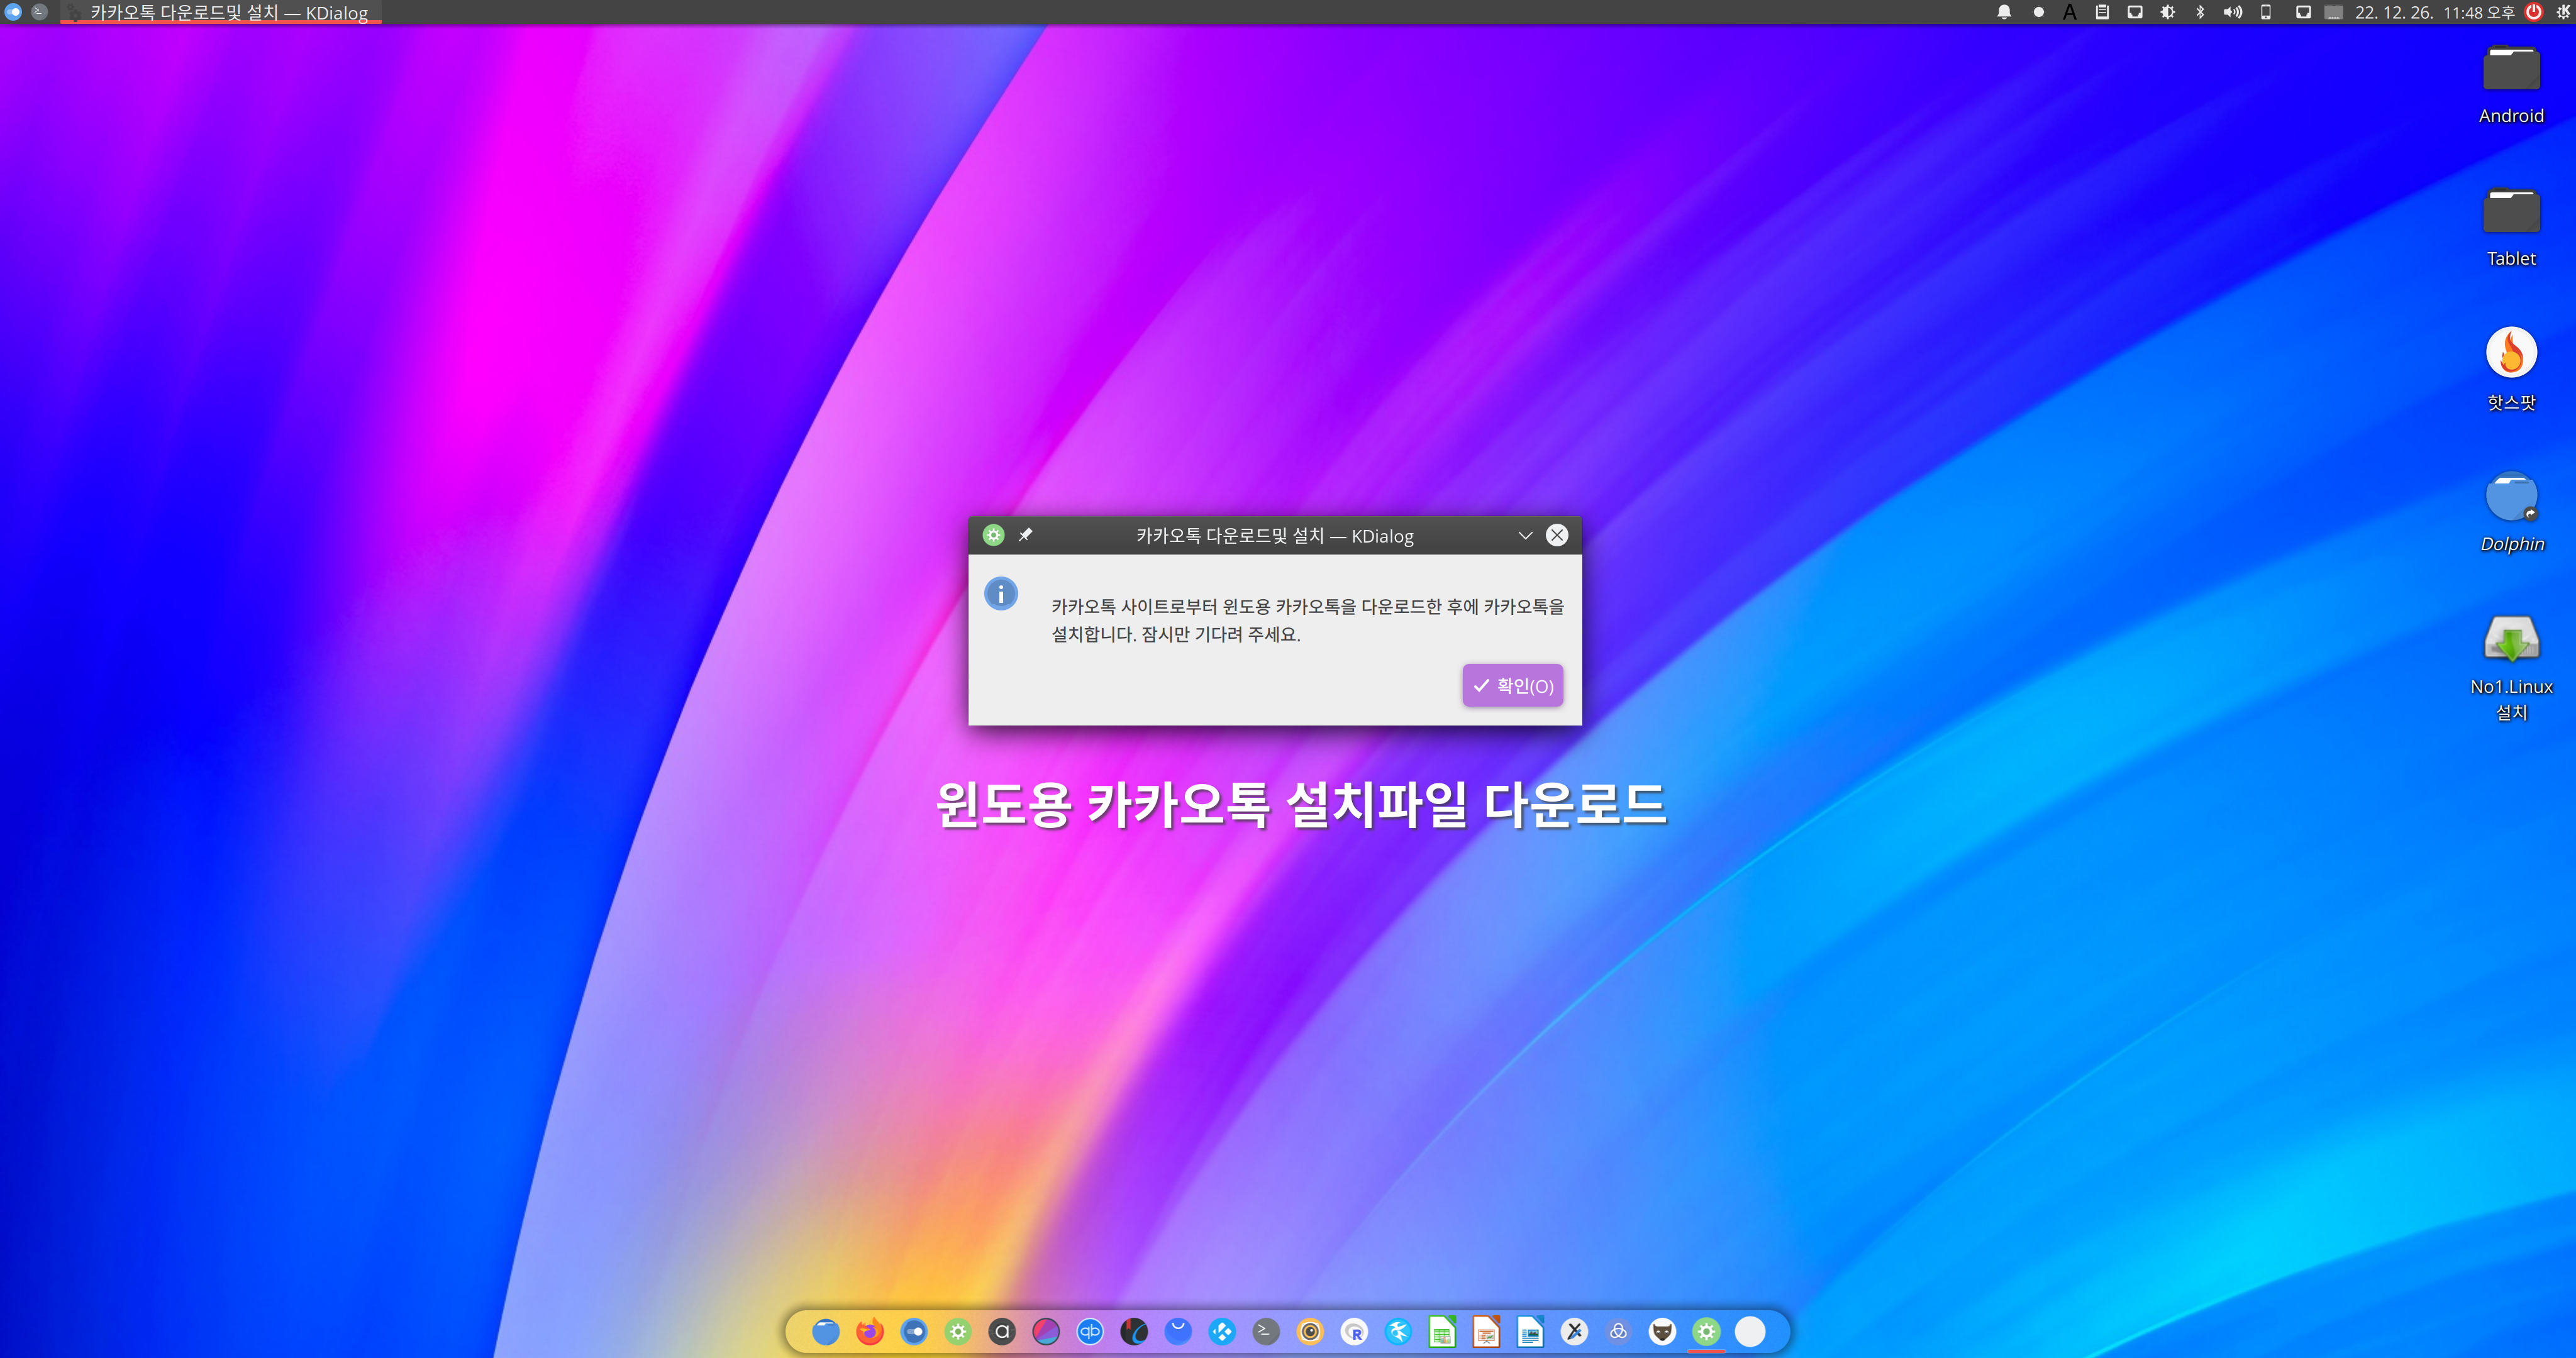This screenshot has width=2576, height=1358.
Task: Select the KDialog task in the top panel
Action: coord(220,12)
